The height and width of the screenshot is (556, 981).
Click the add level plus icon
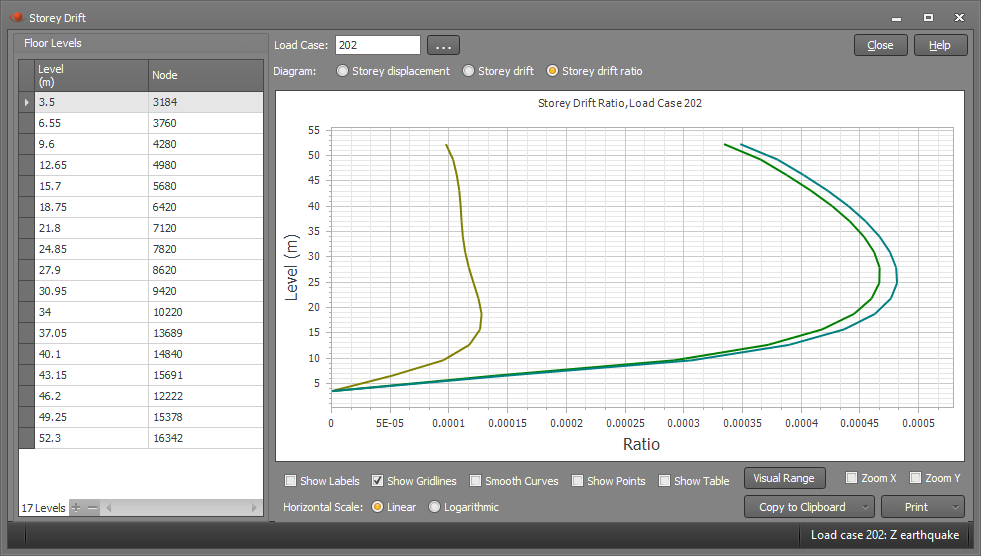click(76, 508)
